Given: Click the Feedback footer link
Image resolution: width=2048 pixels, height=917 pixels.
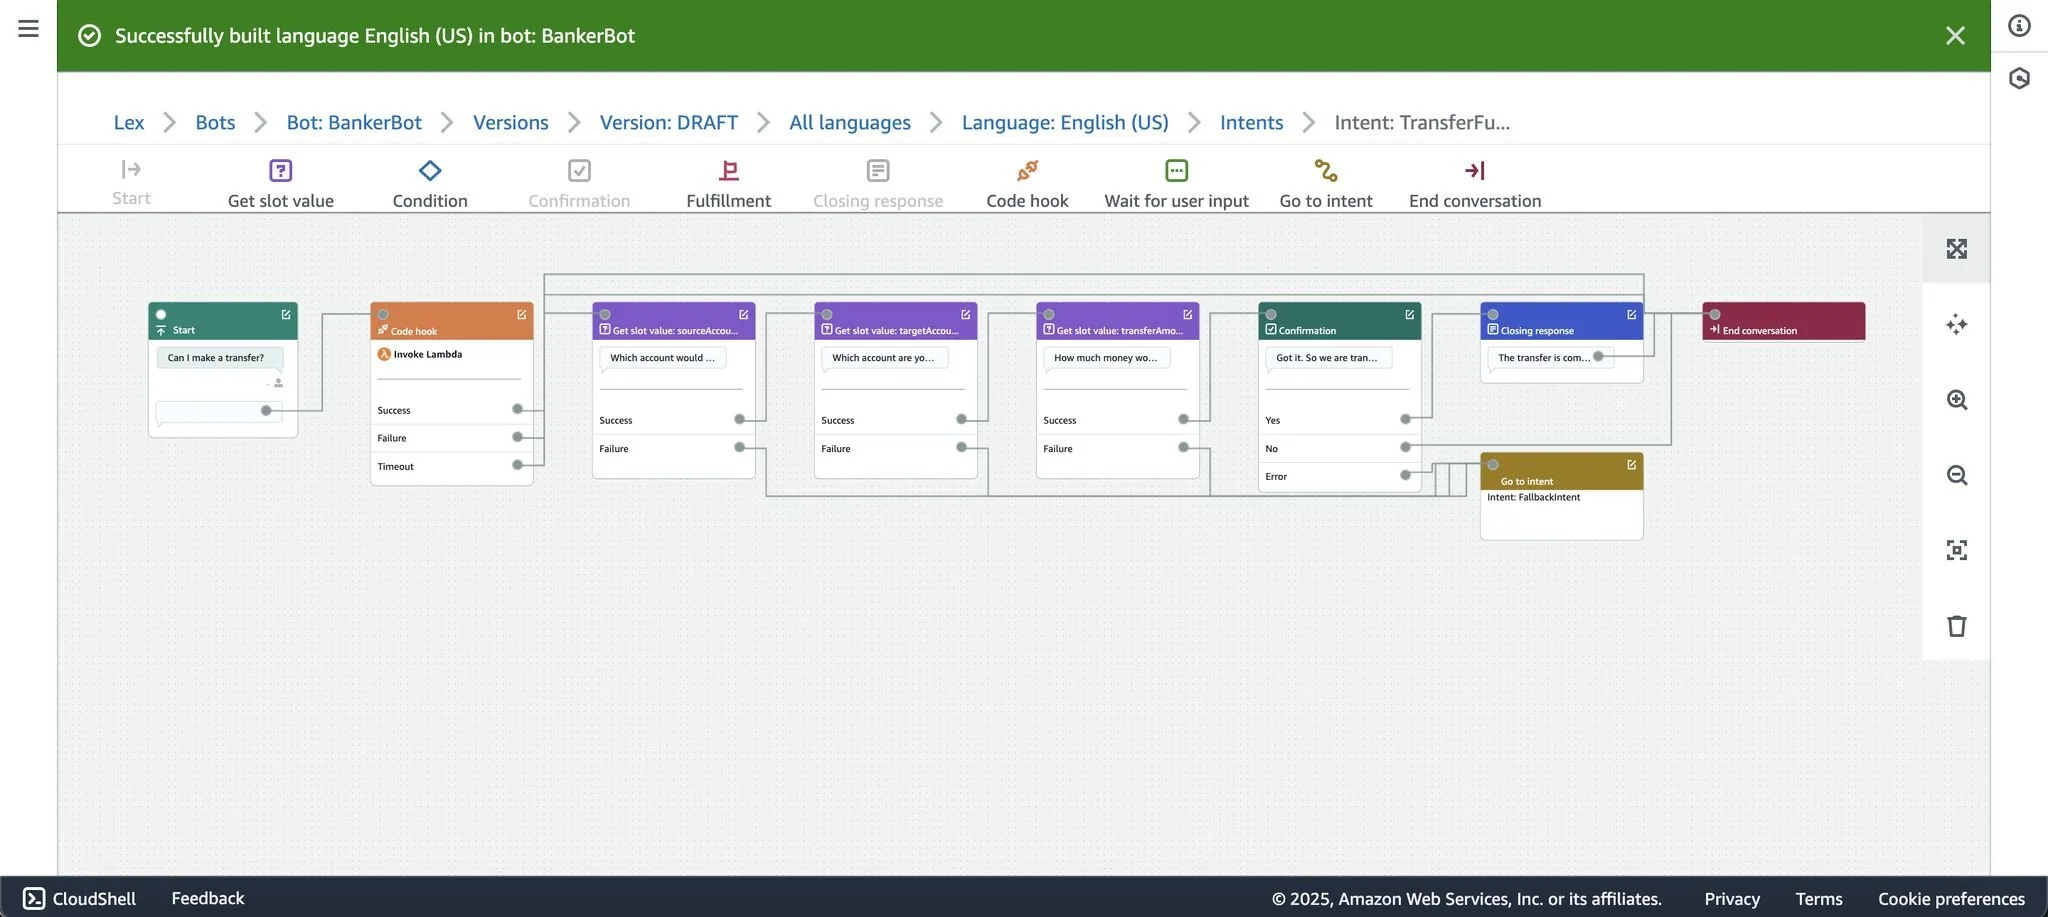Looking at the screenshot, I should point(208,898).
